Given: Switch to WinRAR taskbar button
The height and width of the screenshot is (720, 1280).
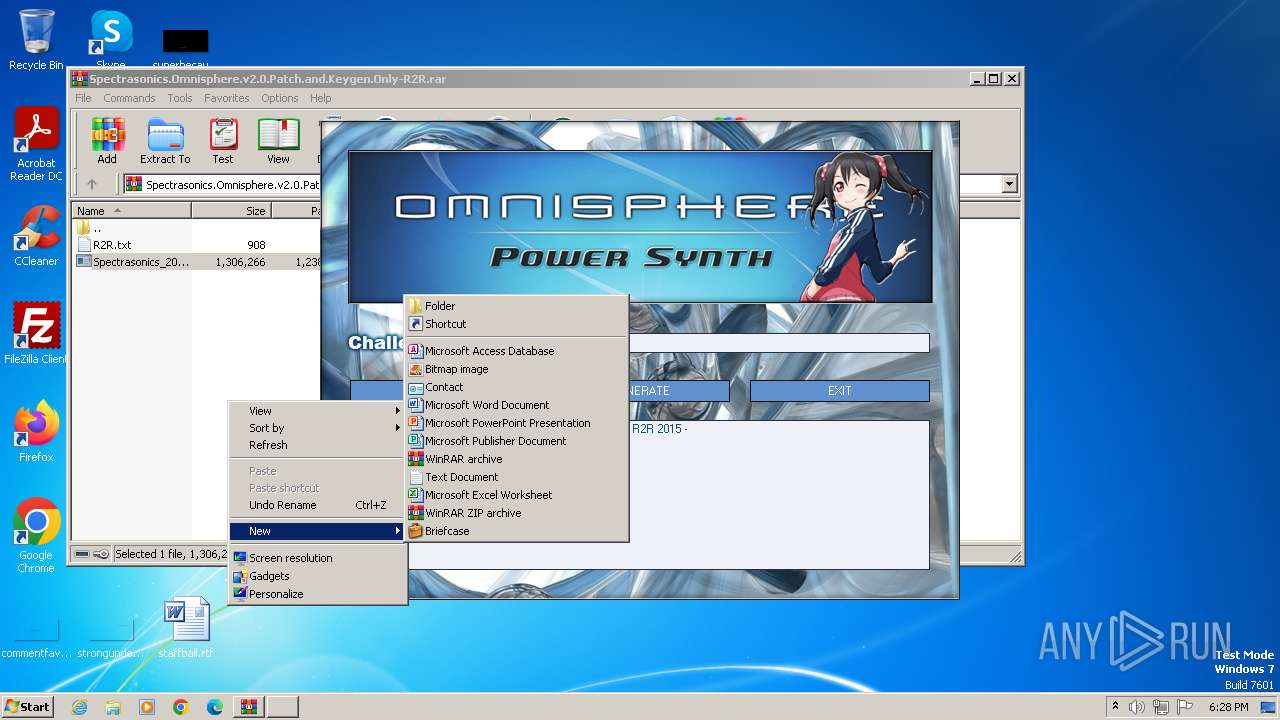Looking at the screenshot, I should coord(249,707).
